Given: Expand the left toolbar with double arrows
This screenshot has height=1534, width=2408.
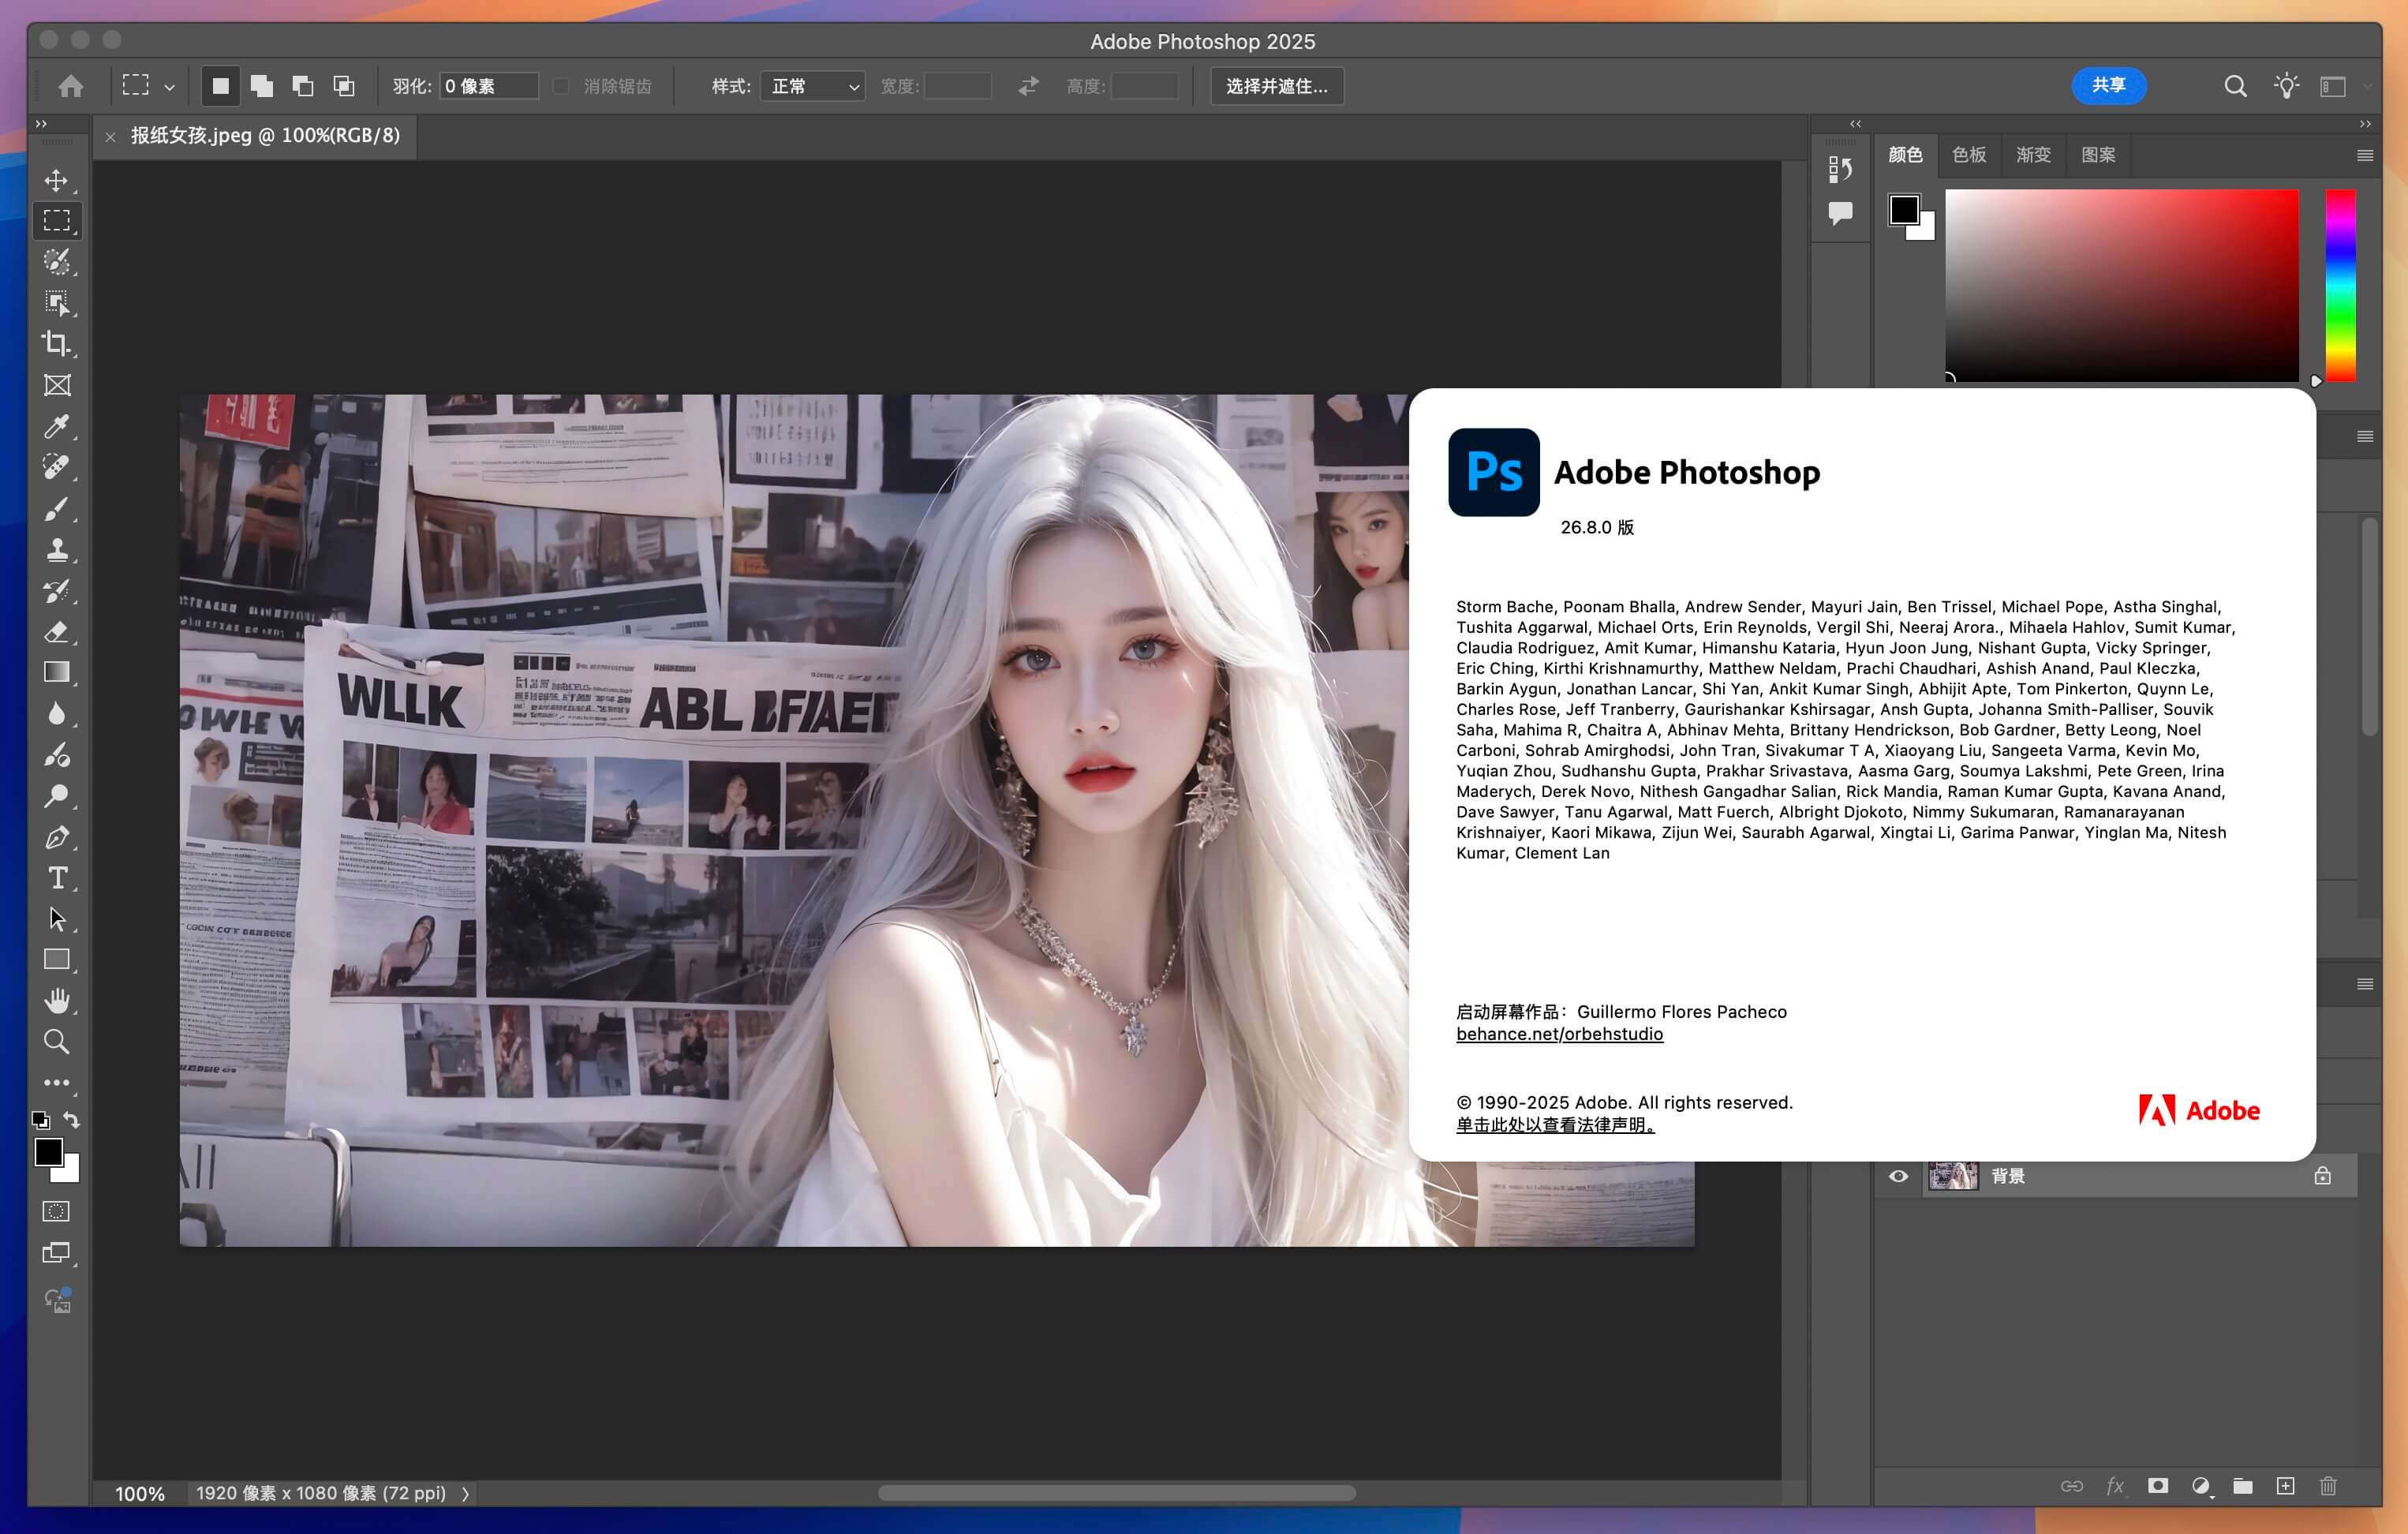Looking at the screenshot, I should coord(41,124).
